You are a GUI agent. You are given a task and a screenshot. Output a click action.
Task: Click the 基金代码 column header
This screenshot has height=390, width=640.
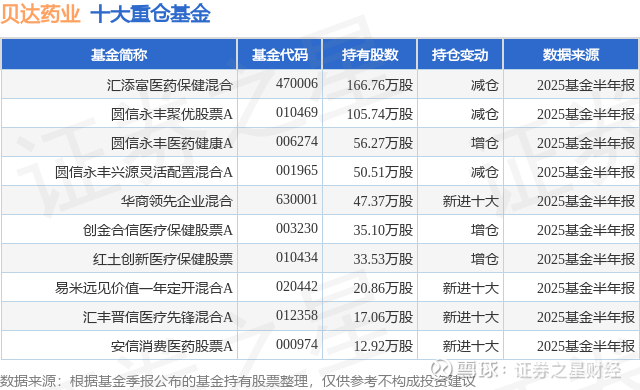(x=280, y=54)
